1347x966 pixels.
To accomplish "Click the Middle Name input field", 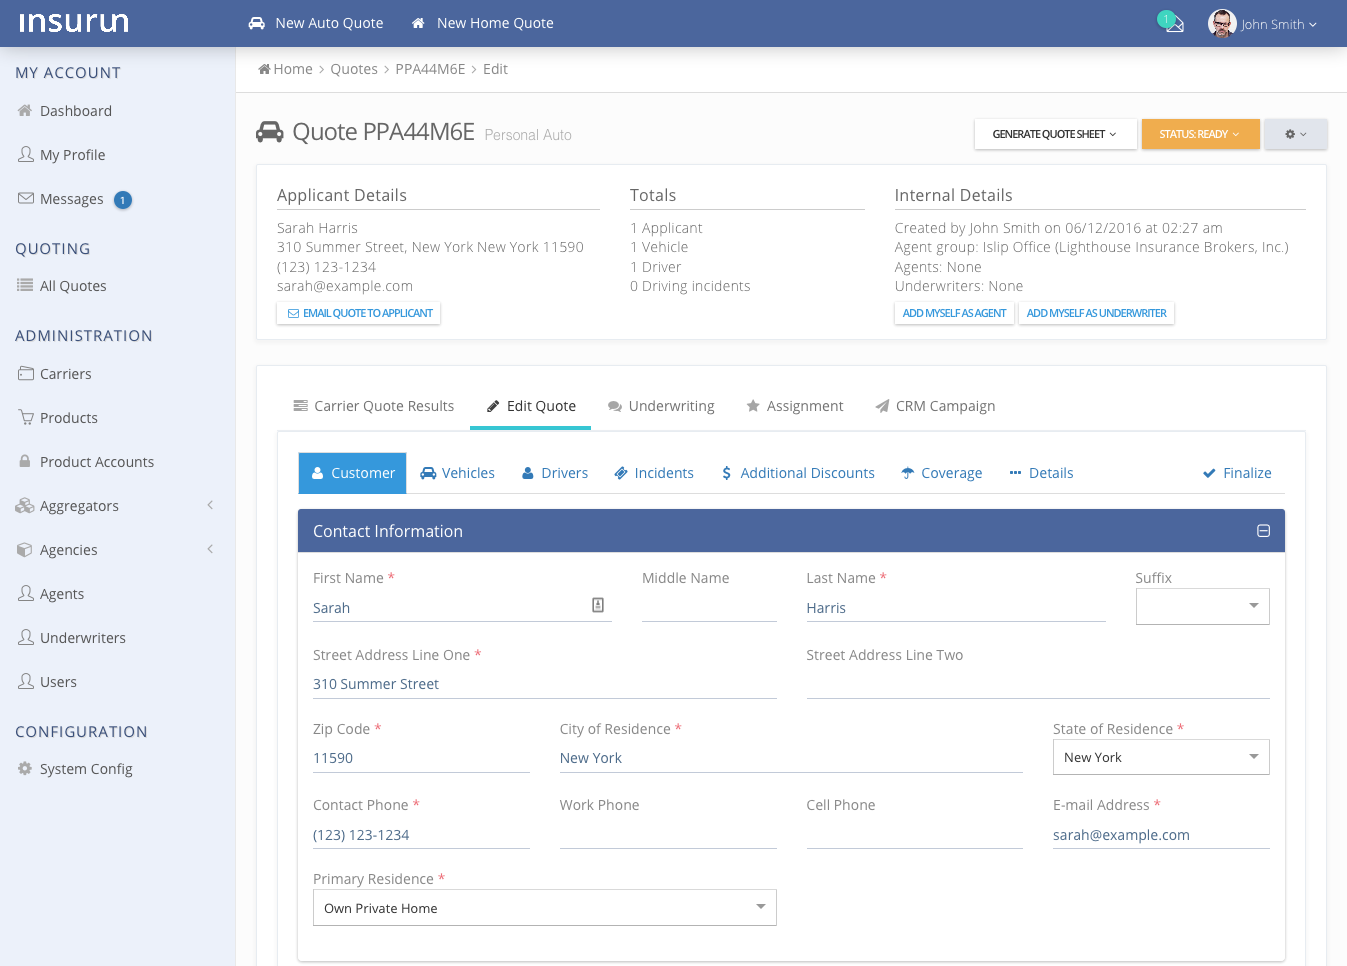I will (x=709, y=607).
